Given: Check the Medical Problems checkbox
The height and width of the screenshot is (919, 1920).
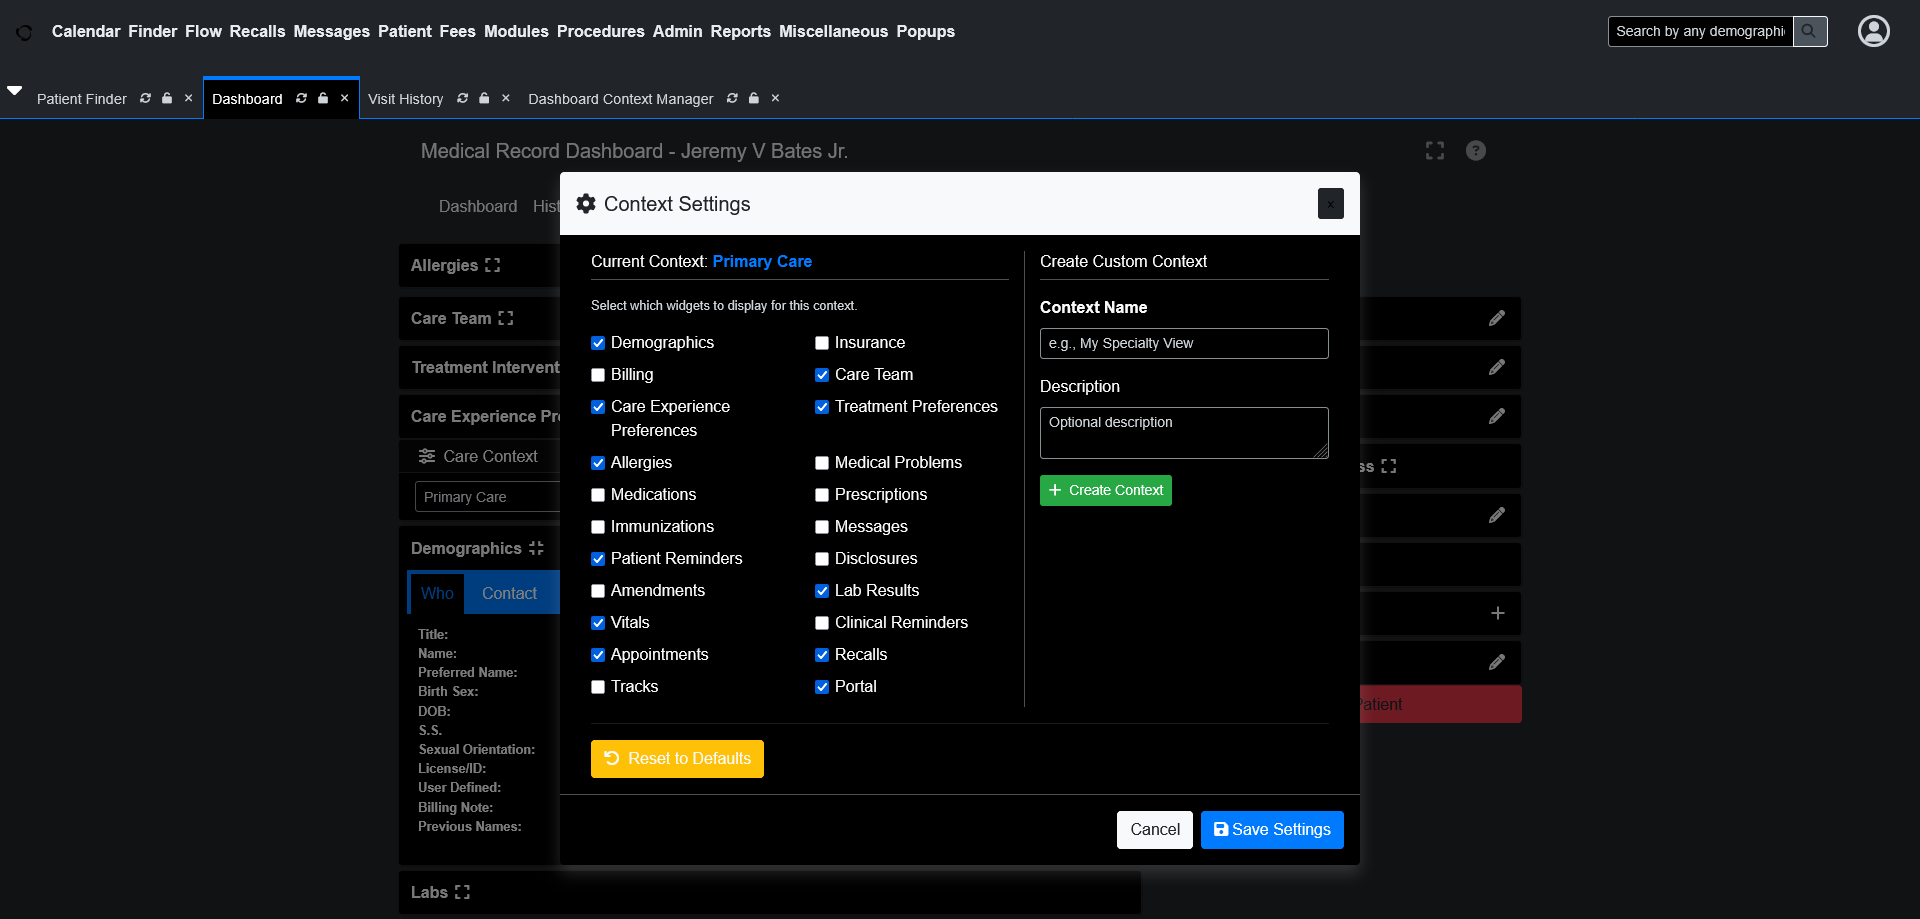Looking at the screenshot, I should point(822,463).
